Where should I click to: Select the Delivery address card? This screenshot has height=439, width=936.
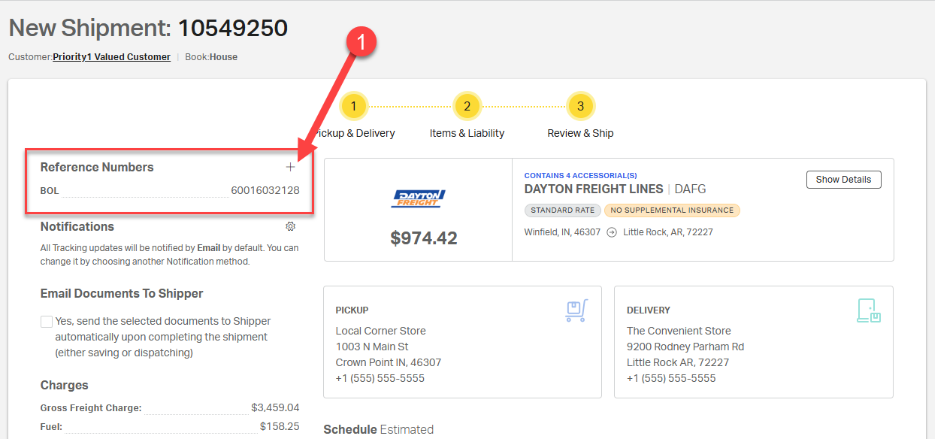click(x=753, y=342)
